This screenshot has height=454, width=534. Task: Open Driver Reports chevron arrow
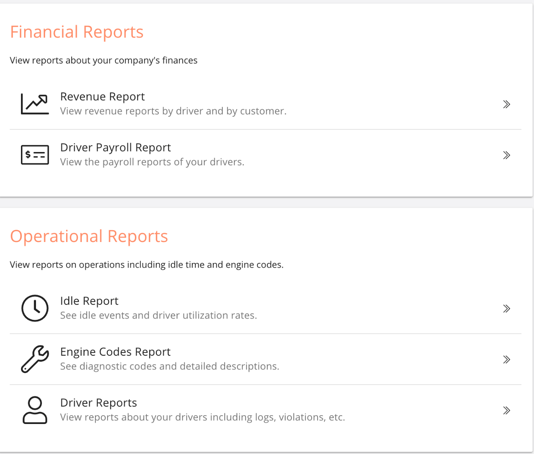(x=506, y=410)
